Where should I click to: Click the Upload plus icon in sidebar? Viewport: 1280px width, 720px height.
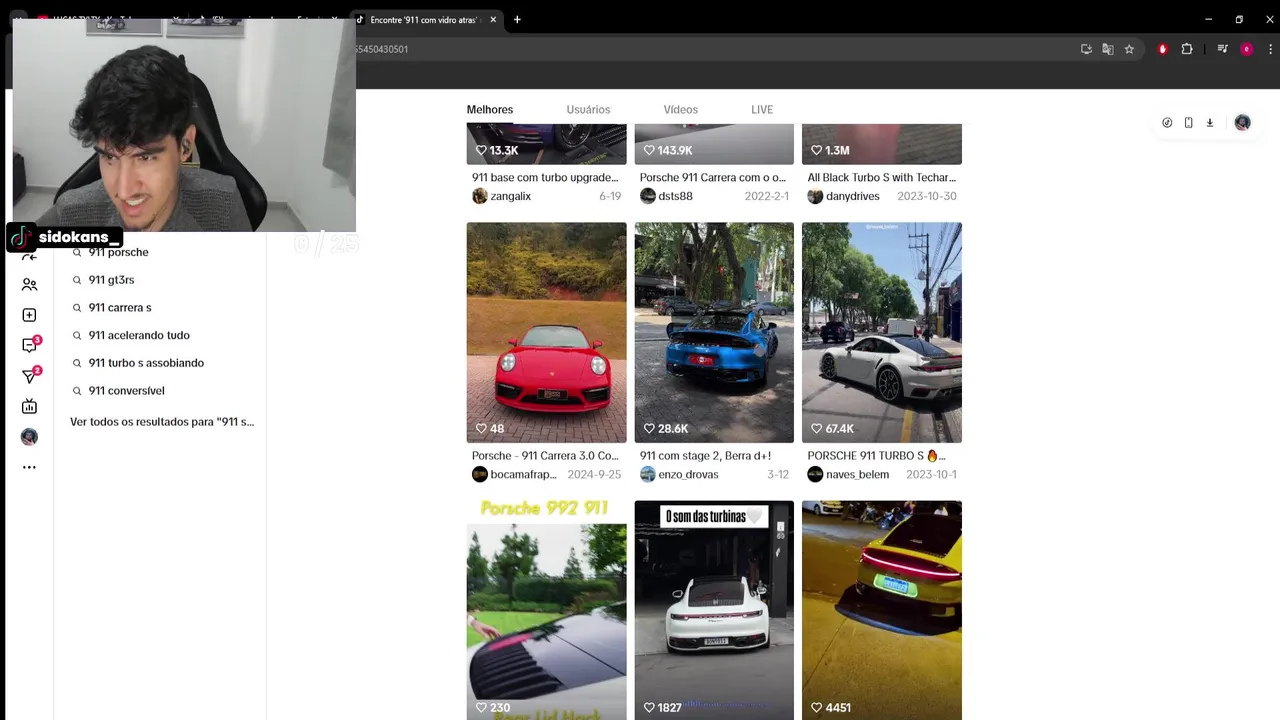tap(29, 315)
